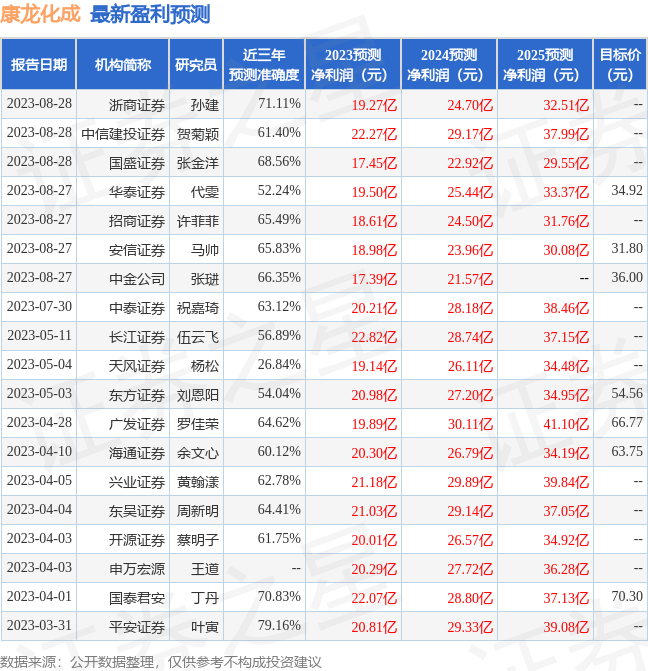Click the 2024预测净利润 column header

(449, 65)
